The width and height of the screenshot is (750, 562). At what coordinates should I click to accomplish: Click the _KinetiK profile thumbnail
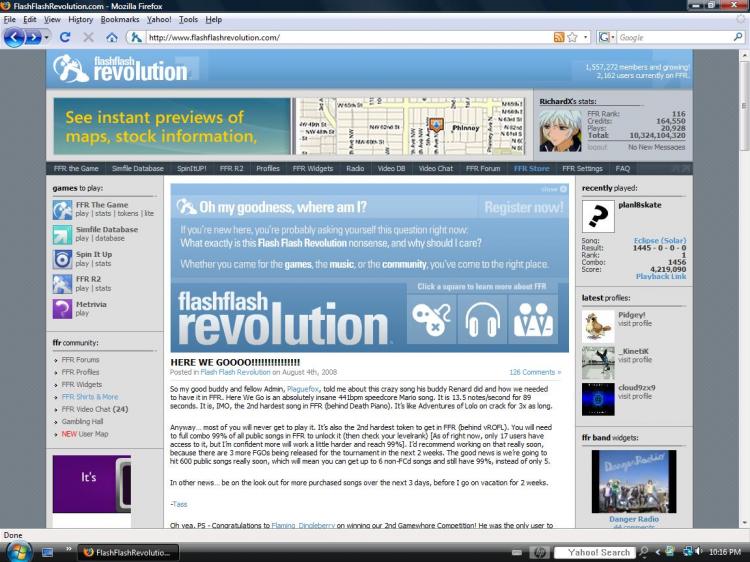(x=598, y=363)
